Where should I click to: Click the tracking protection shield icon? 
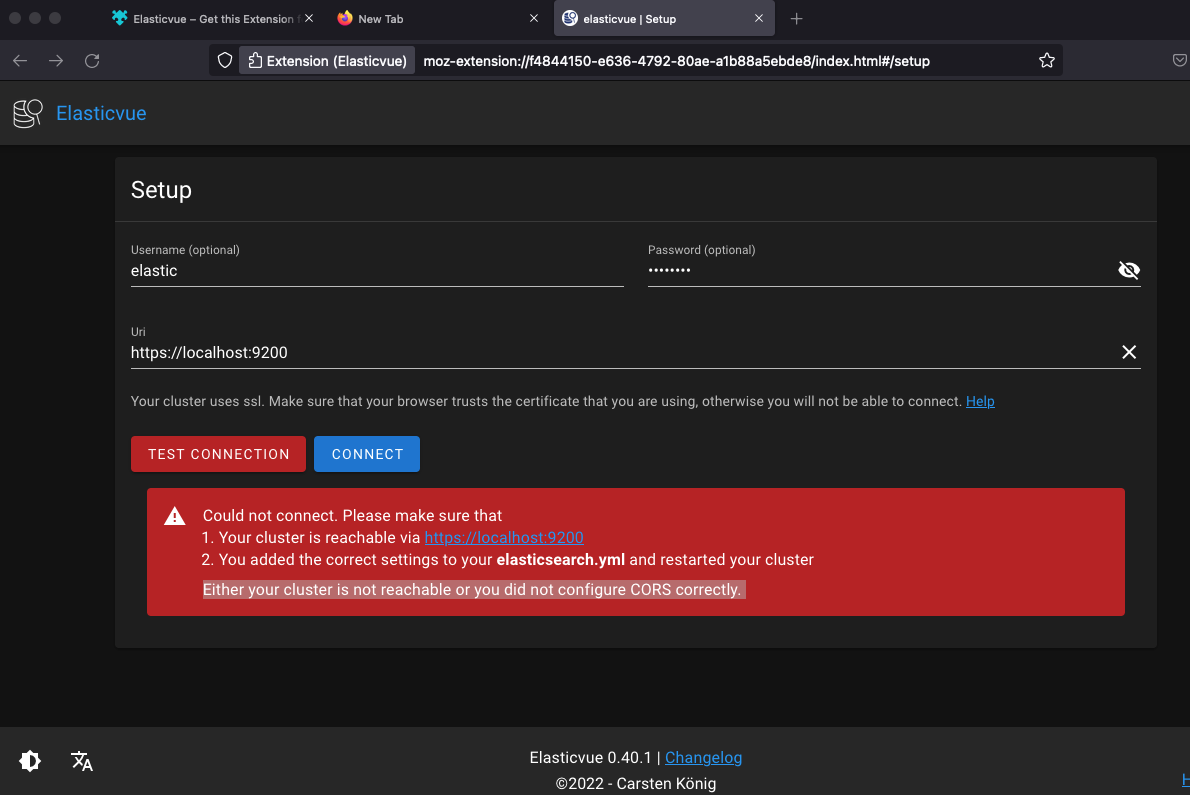click(x=224, y=60)
